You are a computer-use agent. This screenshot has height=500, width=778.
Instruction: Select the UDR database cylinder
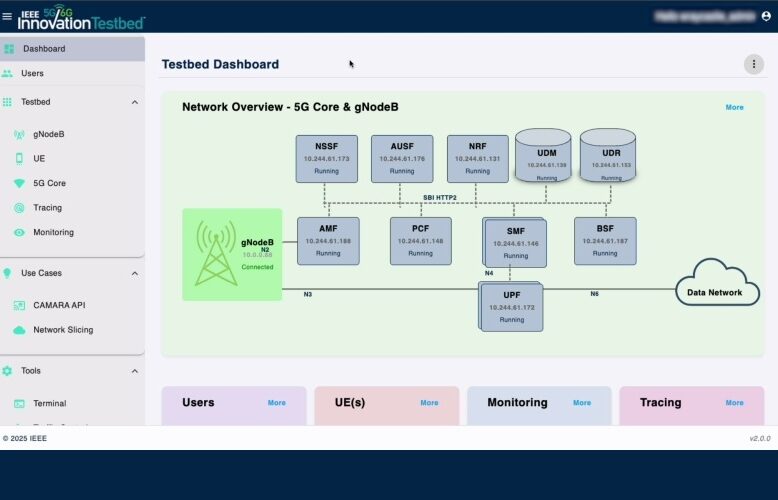(608, 155)
